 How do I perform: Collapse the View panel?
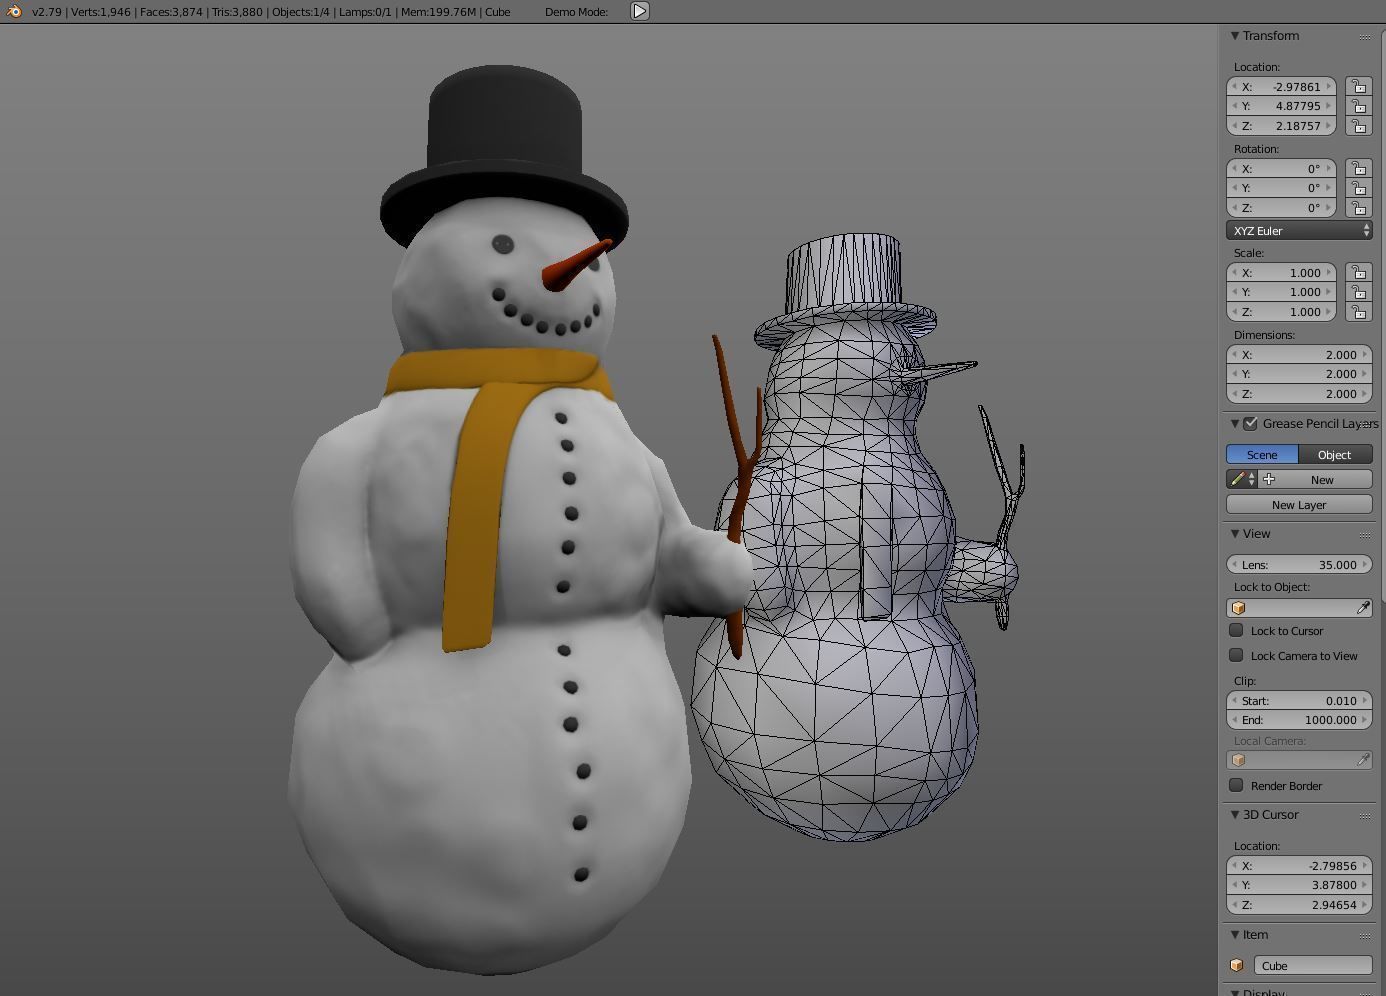point(1235,533)
